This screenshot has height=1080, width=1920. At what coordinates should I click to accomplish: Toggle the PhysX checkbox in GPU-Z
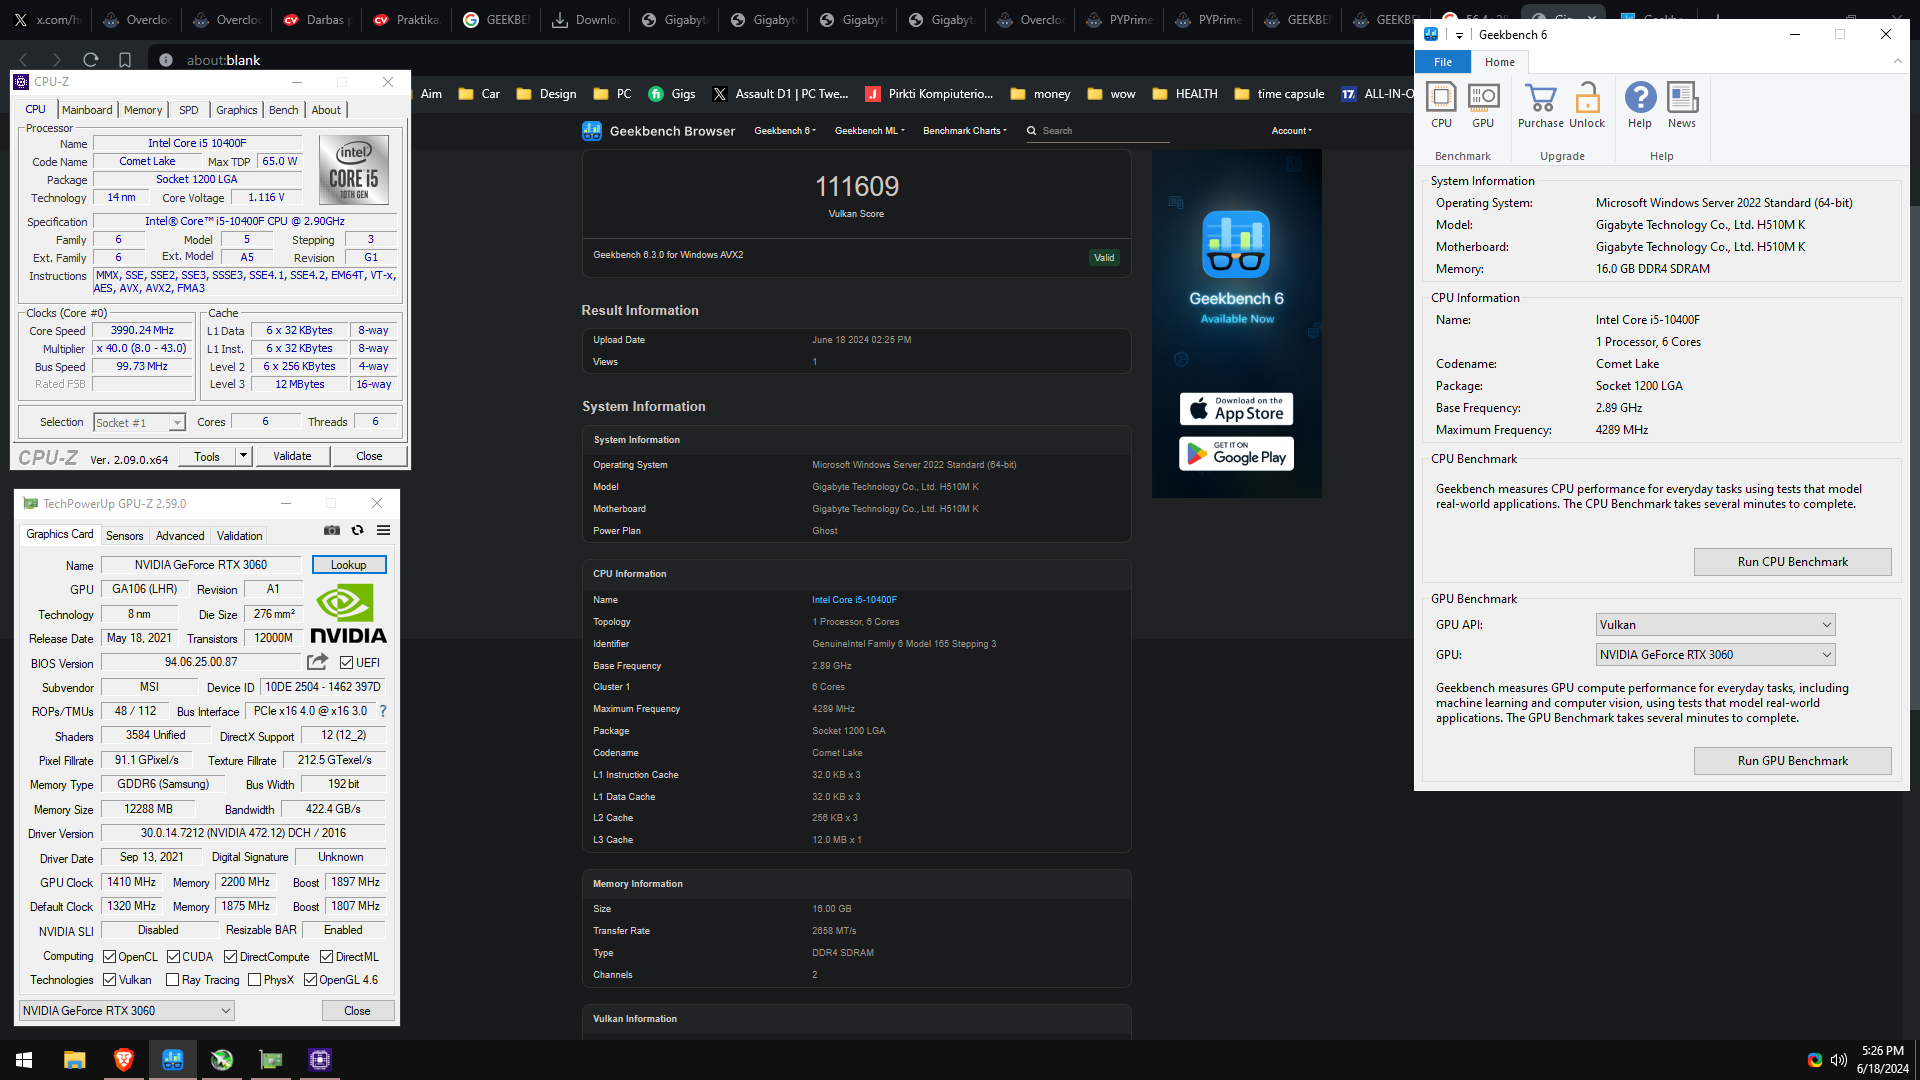pos(254,980)
